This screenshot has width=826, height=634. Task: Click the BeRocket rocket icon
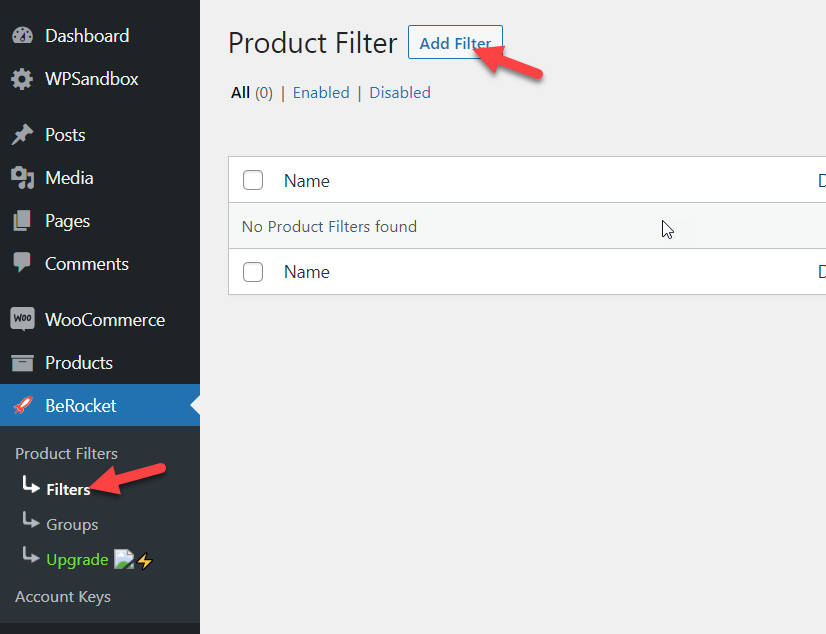[23, 405]
